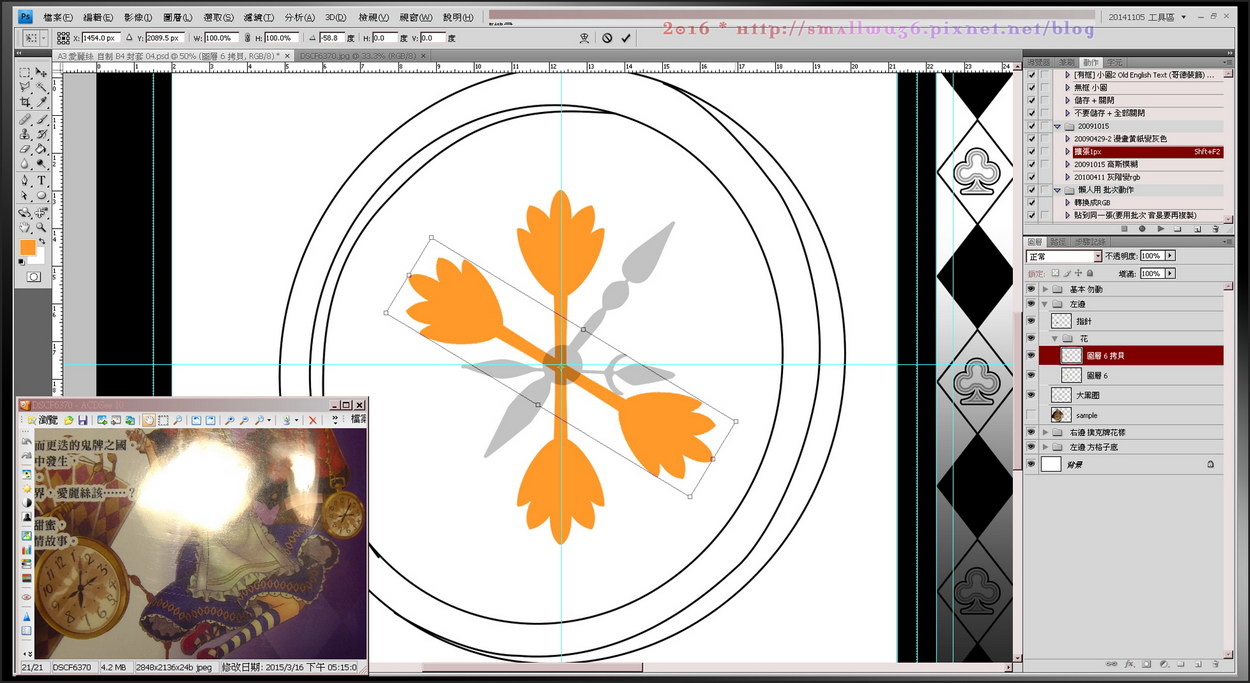Uncheck the 轉換成RGB action checkbox
This screenshot has width=1250, height=683.
click(1032, 202)
